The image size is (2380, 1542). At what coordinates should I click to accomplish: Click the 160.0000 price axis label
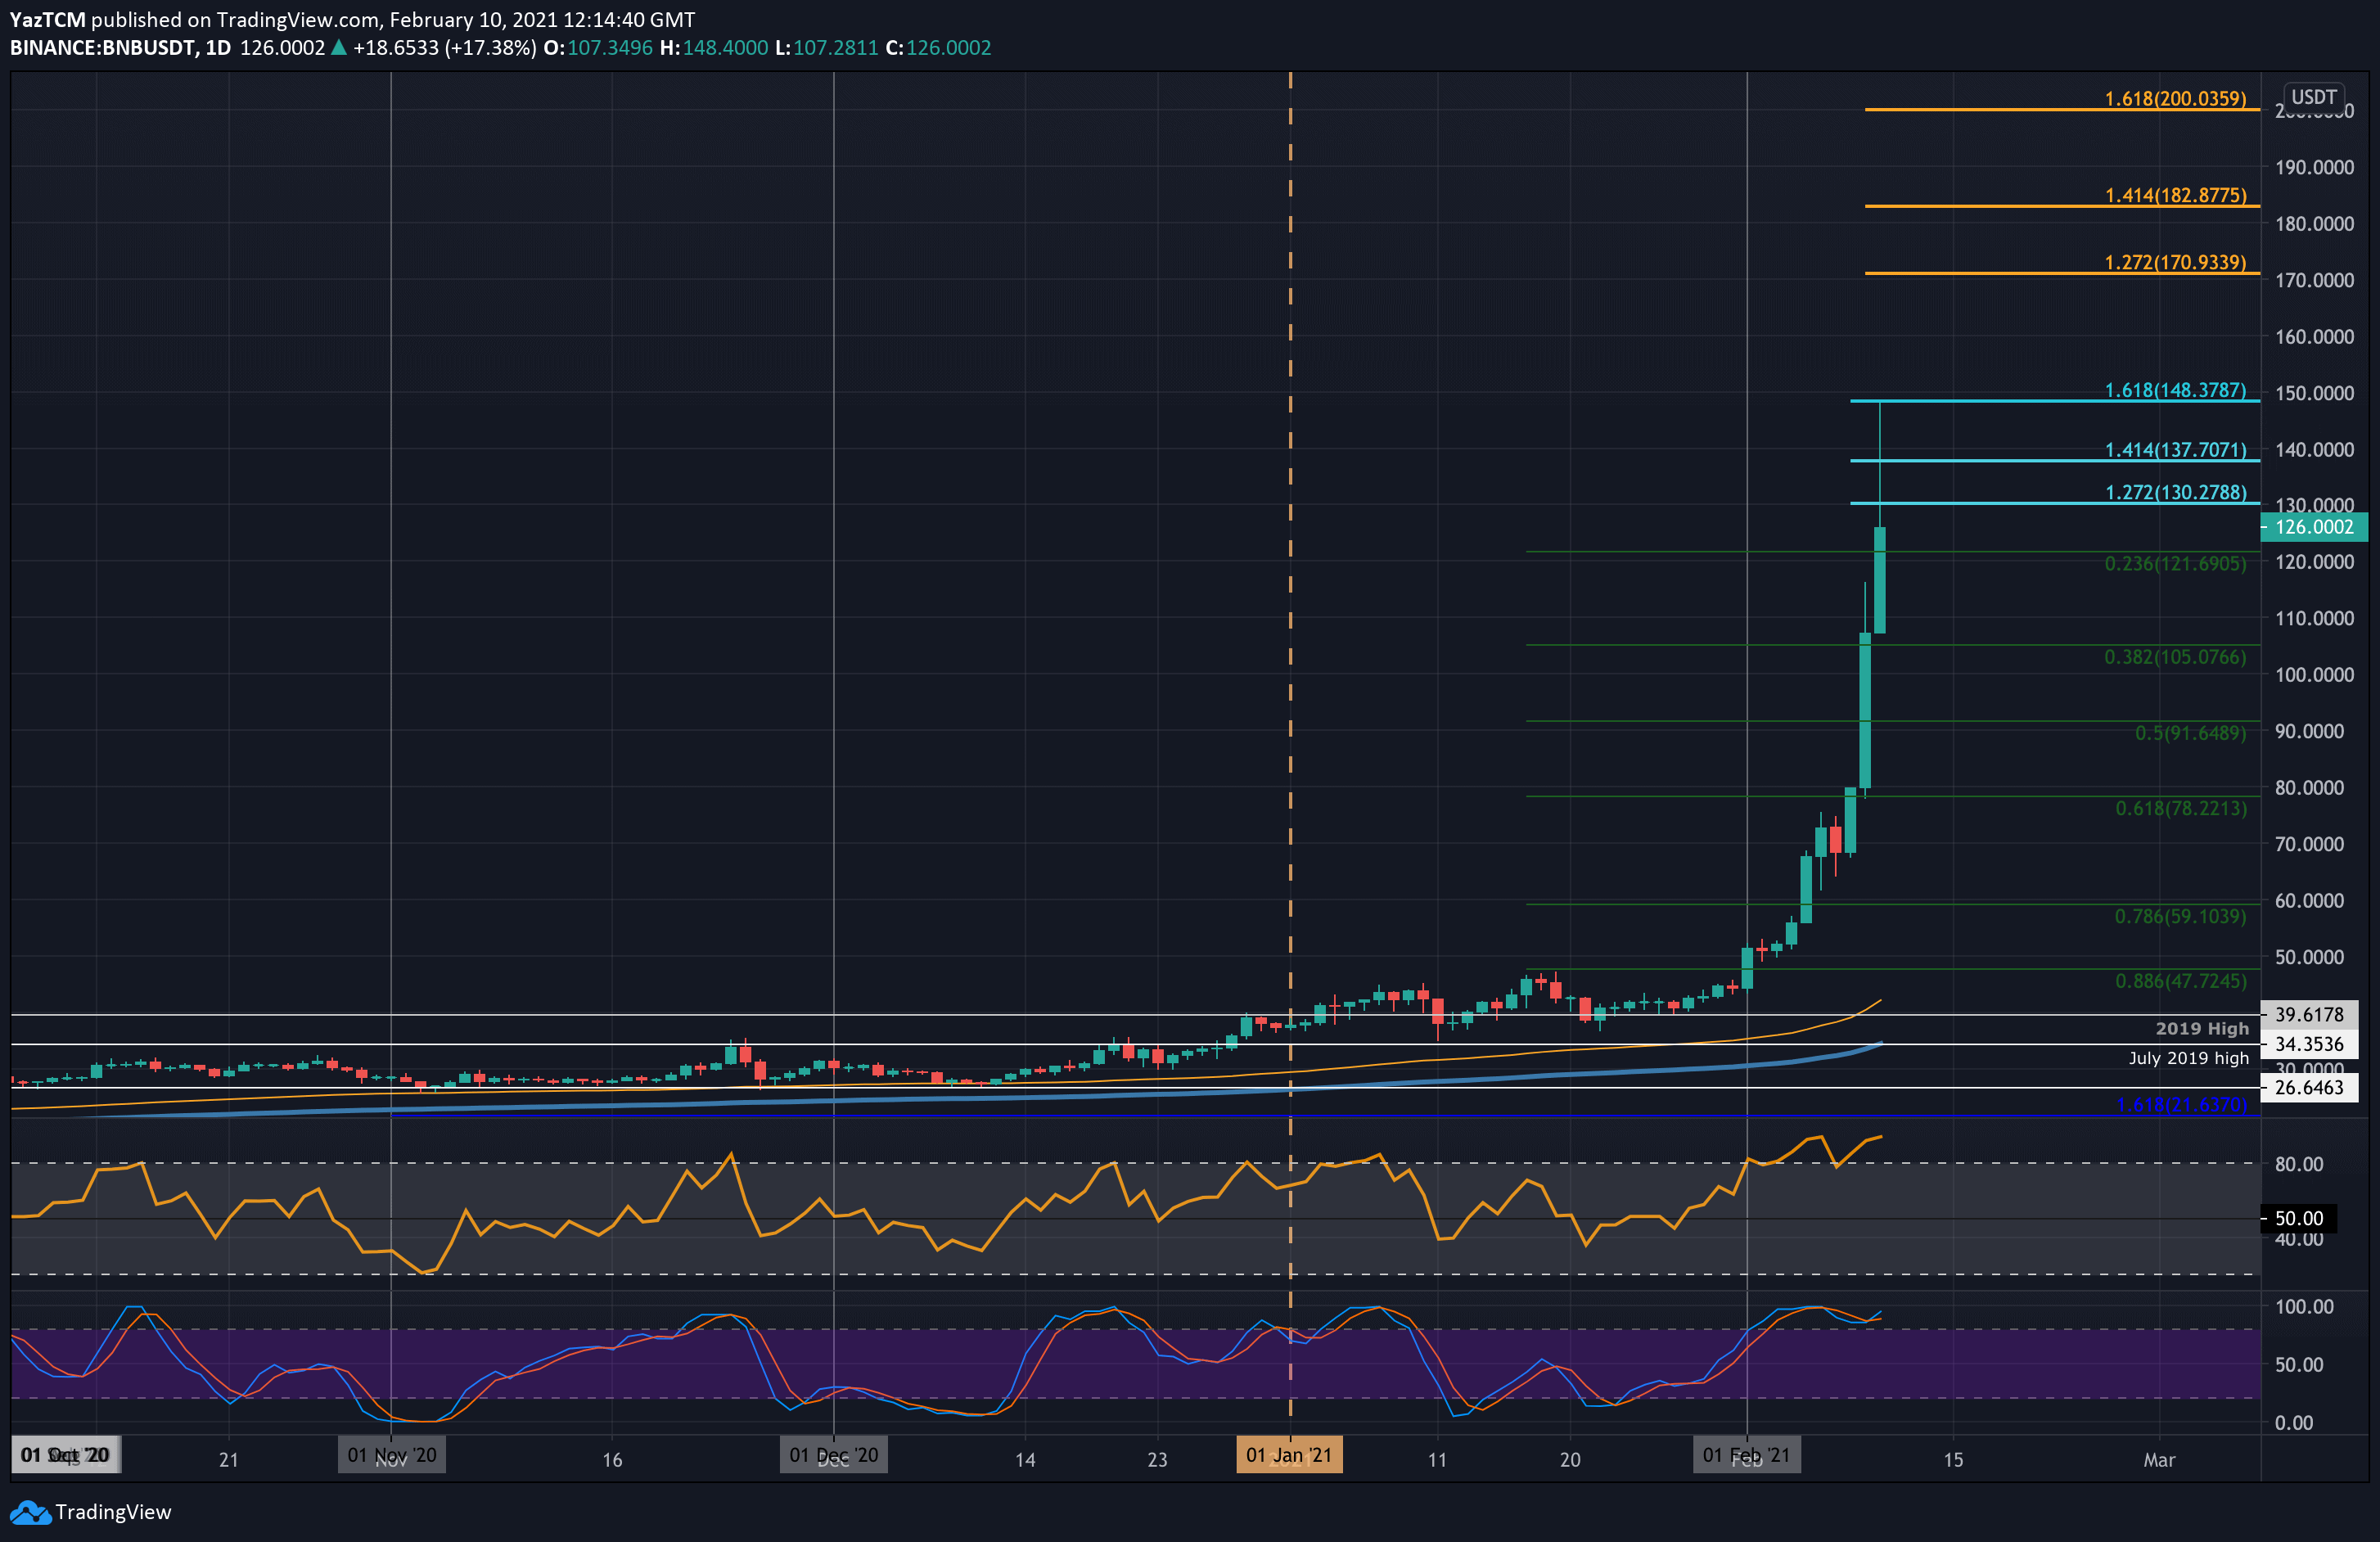pos(2314,336)
